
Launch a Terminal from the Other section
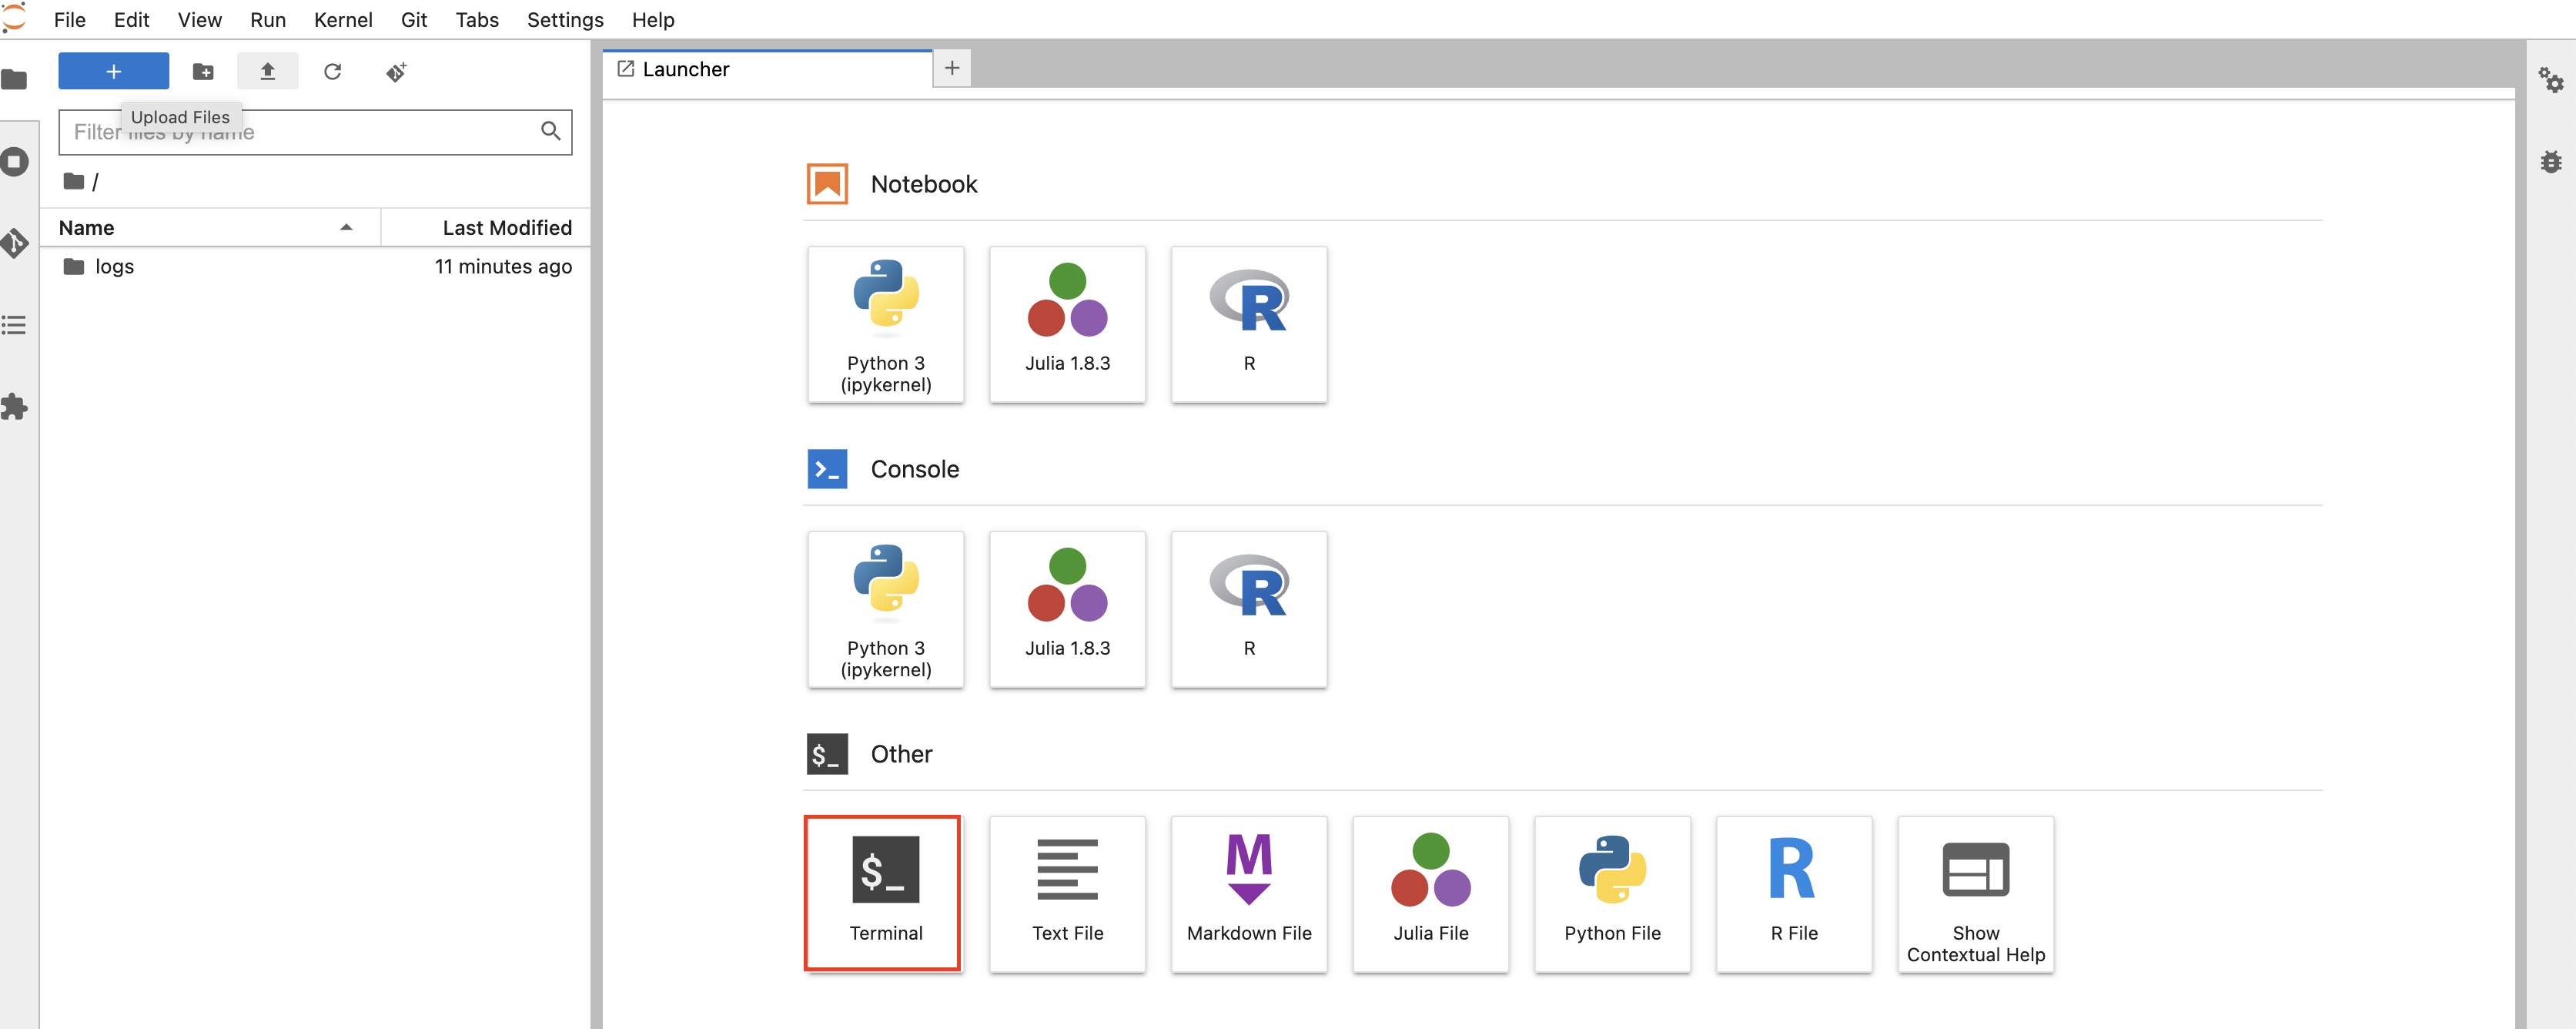tap(884, 892)
